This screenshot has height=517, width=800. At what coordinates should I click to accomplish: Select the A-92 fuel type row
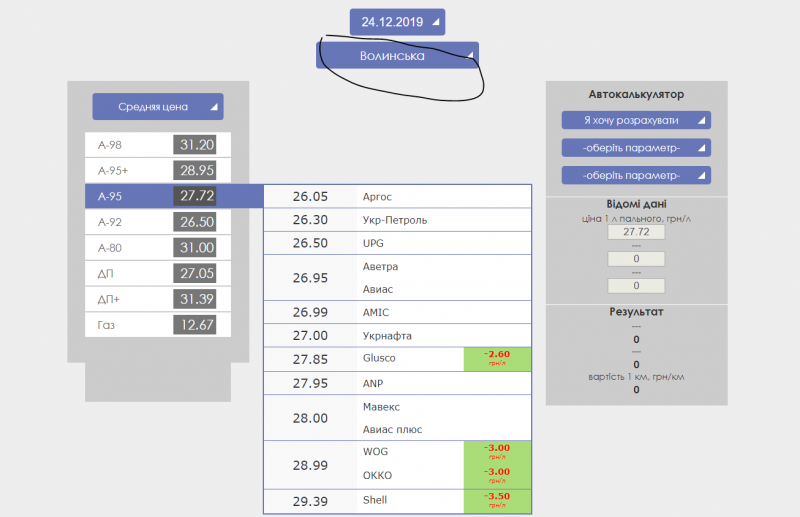point(157,222)
